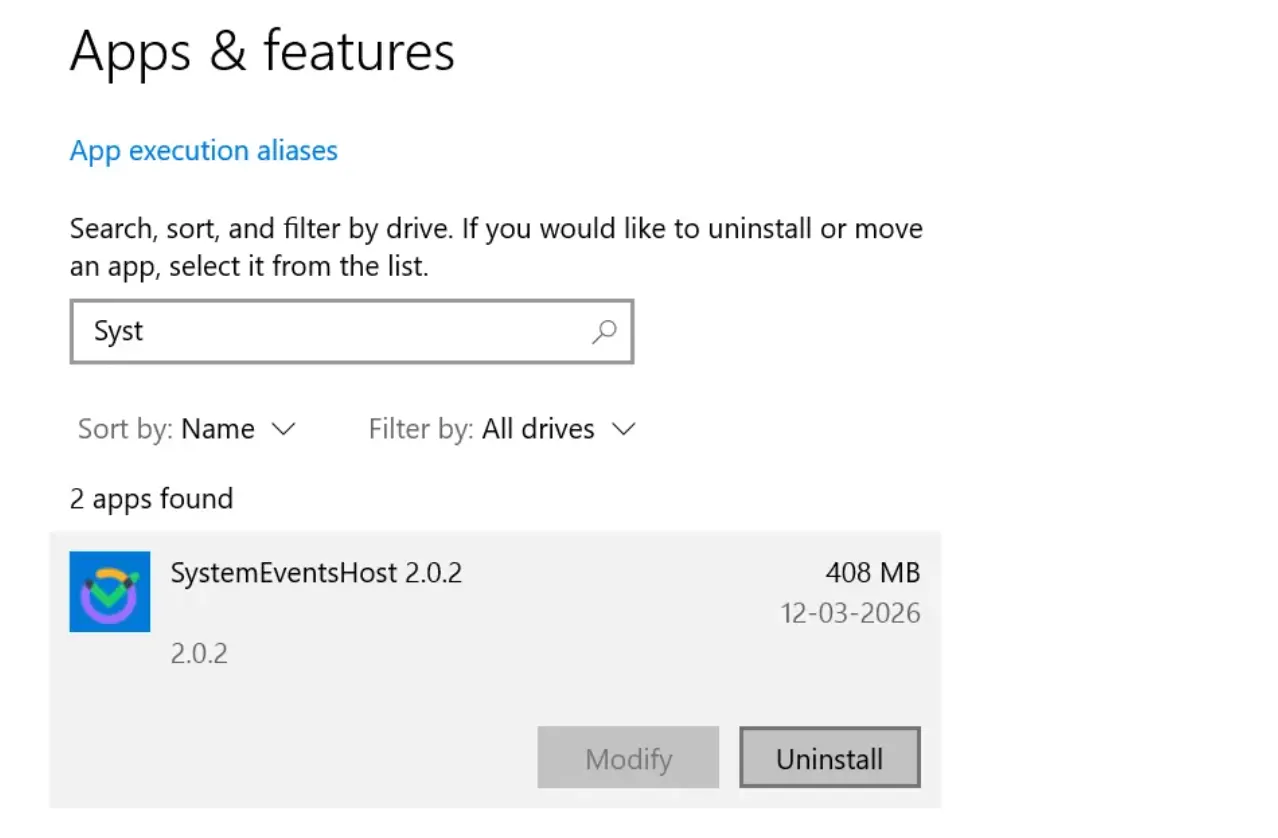1278x838 pixels.
Task: Click the greyed-out Modify button
Action: [x=628, y=759]
